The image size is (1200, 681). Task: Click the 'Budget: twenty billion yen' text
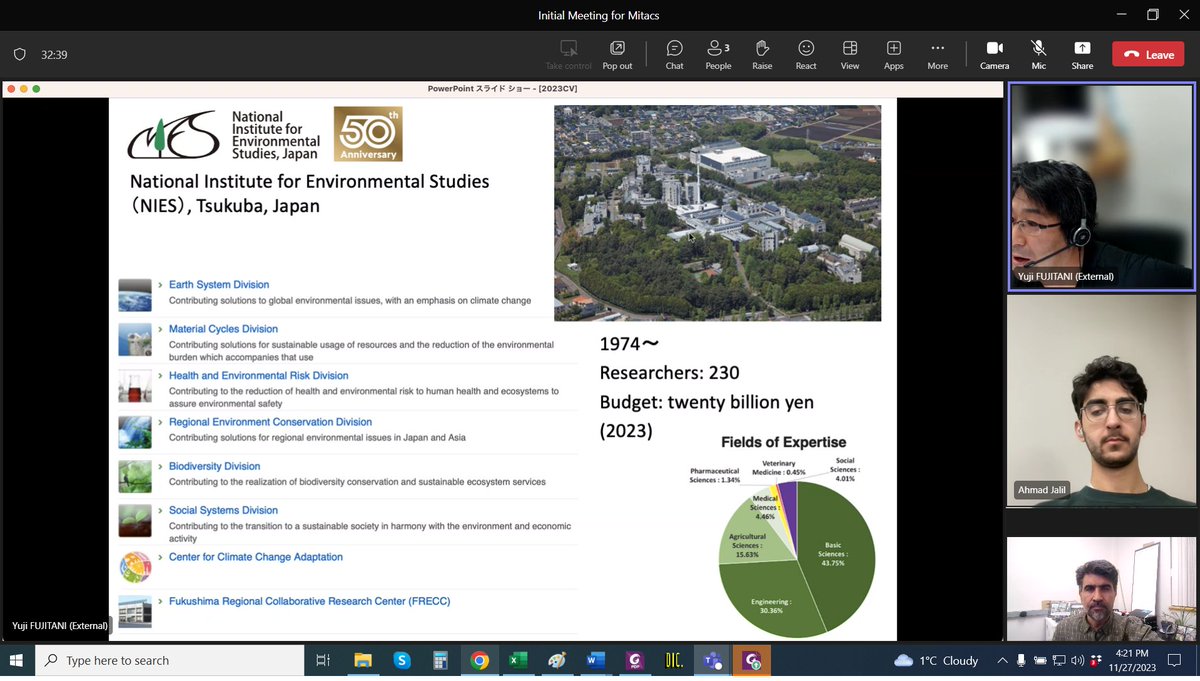coord(706,402)
